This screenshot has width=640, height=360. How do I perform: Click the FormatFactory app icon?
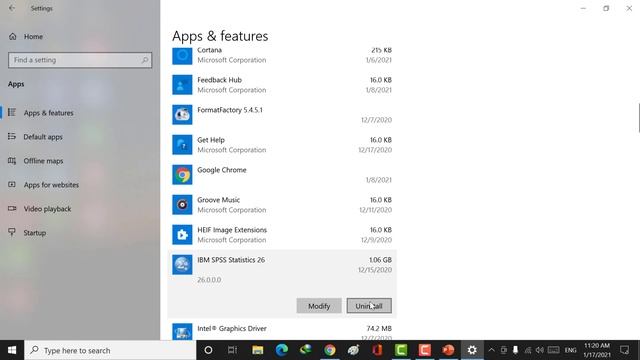tap(182, 115)
